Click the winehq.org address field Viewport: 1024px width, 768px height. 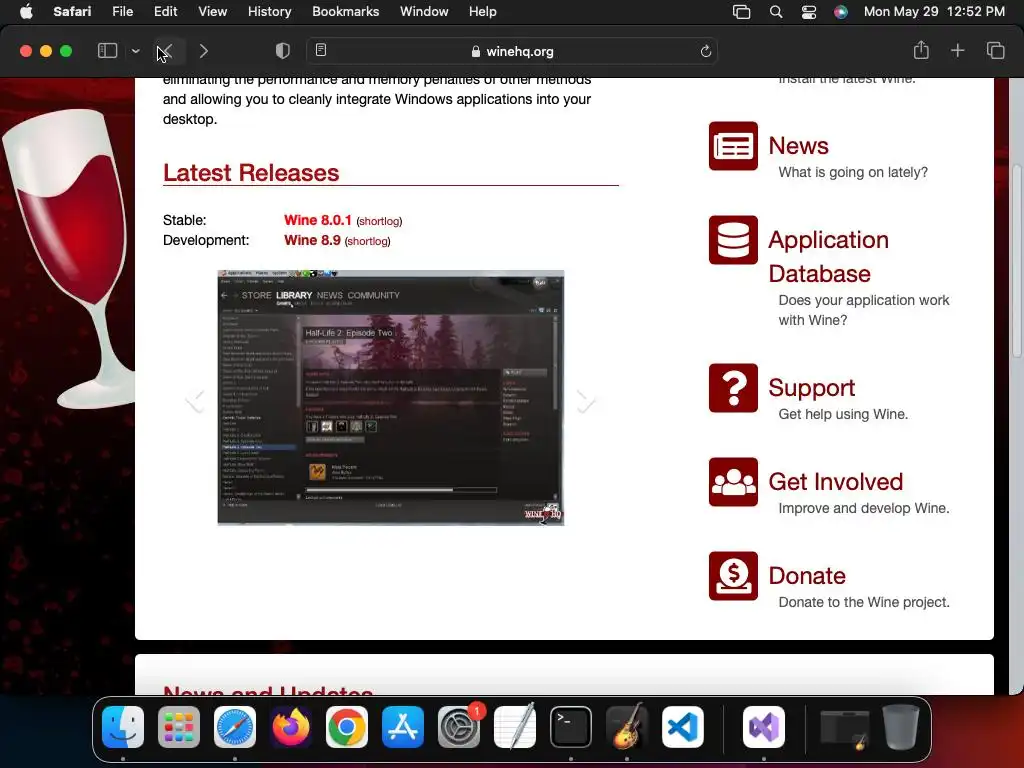point(512,51)
